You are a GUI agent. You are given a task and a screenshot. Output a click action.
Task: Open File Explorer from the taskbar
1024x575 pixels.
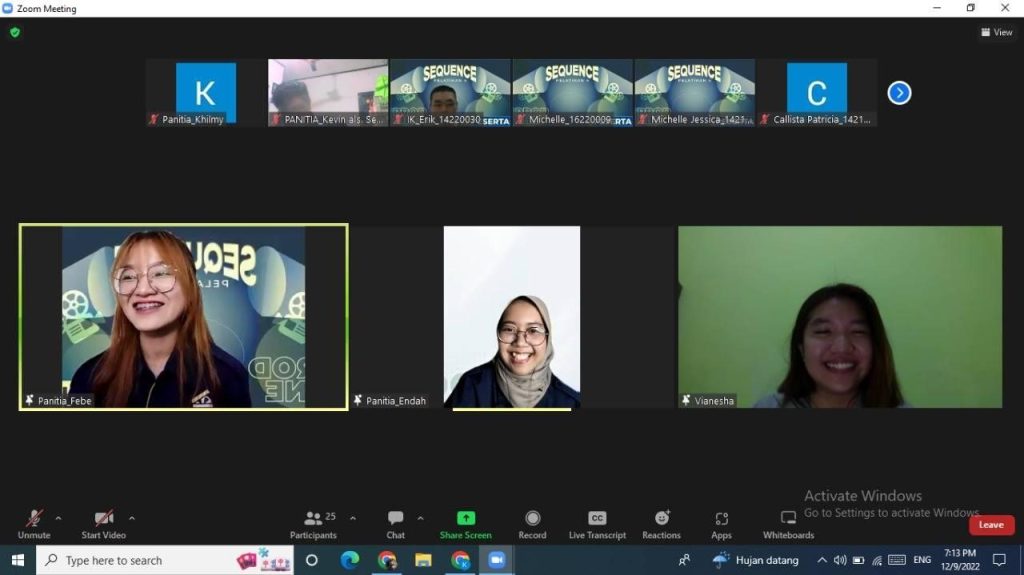click(423, 560)
